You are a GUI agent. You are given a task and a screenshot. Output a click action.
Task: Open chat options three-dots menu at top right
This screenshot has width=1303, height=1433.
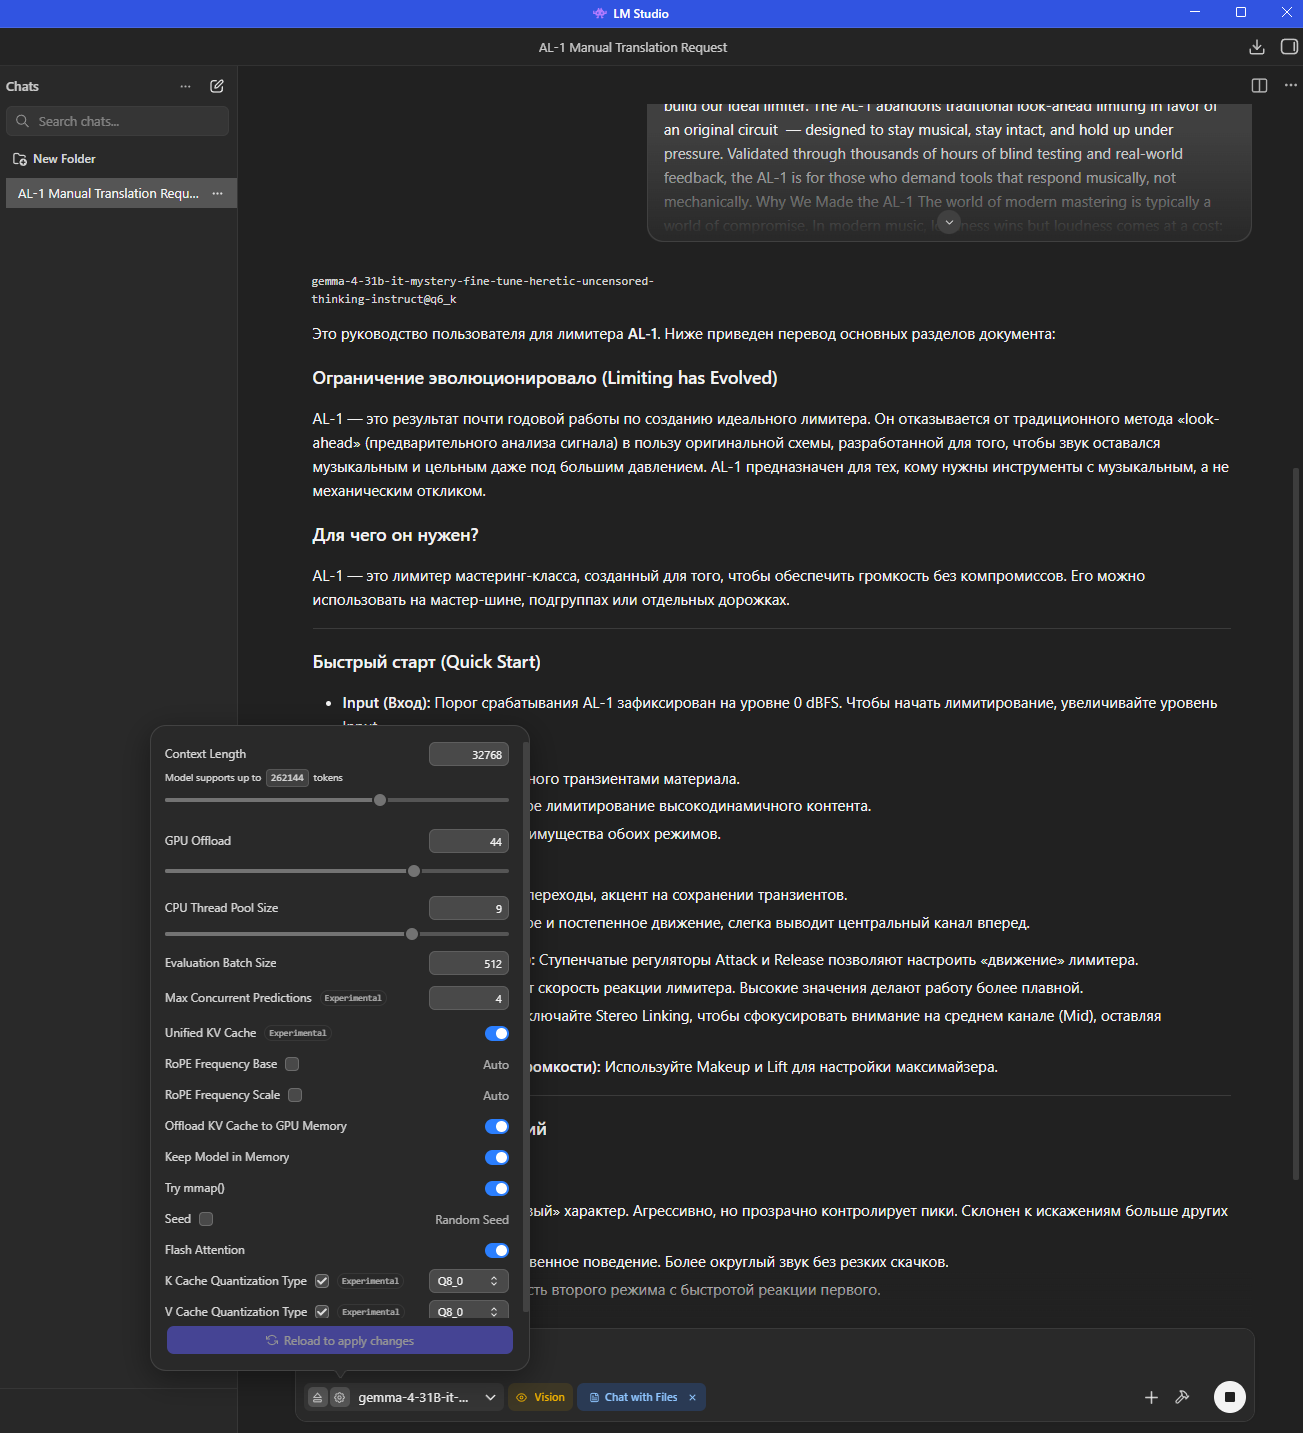1290,86
